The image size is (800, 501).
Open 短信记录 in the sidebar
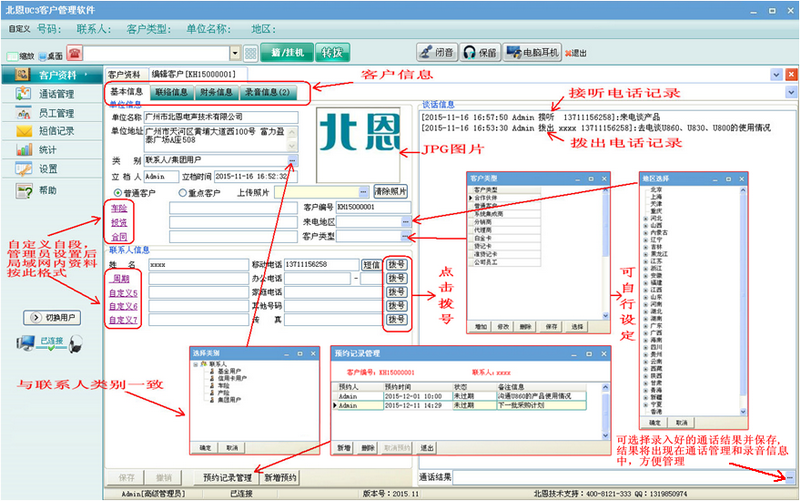click(x=51, y=131)
